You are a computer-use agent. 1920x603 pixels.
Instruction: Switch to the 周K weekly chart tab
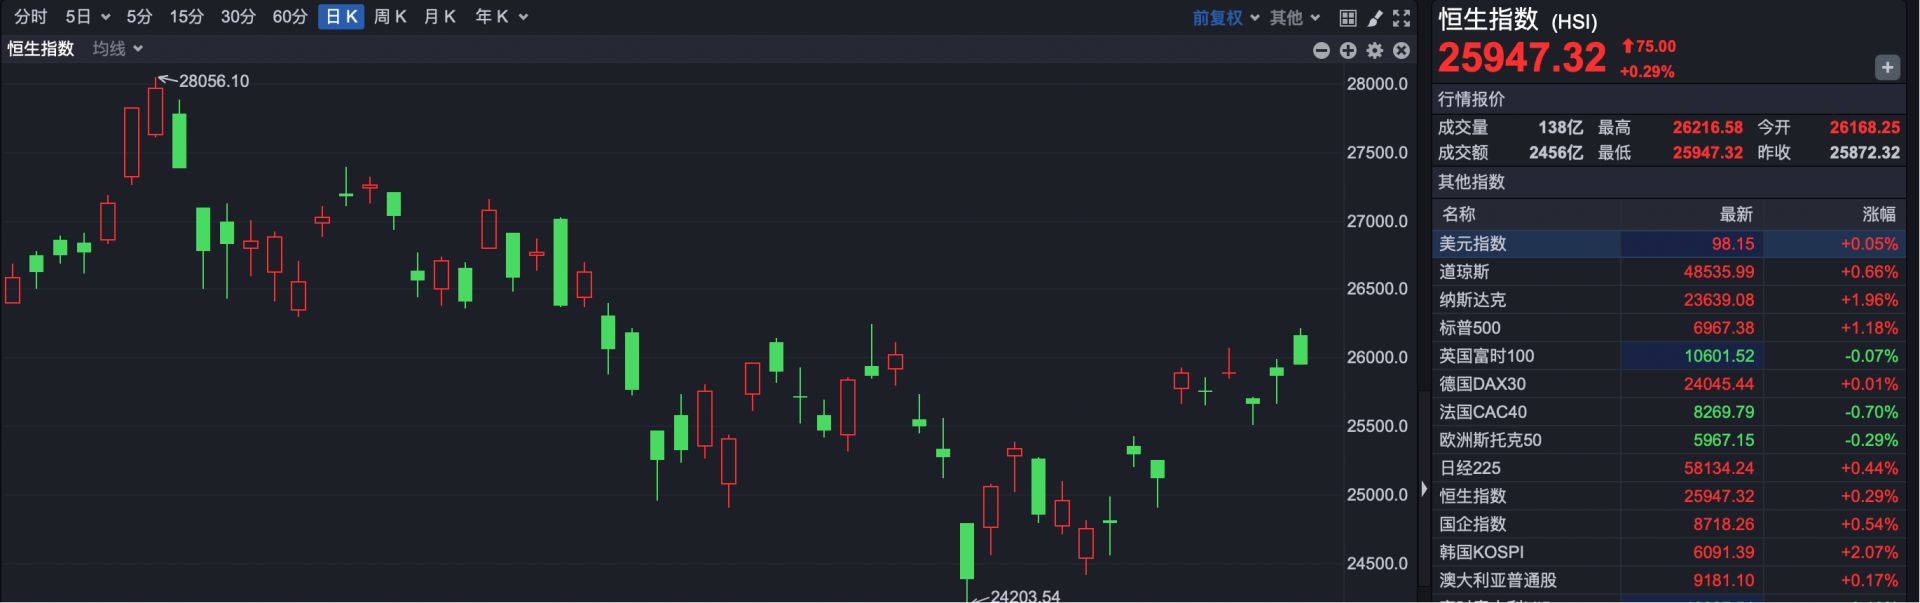tap(390, 17)
